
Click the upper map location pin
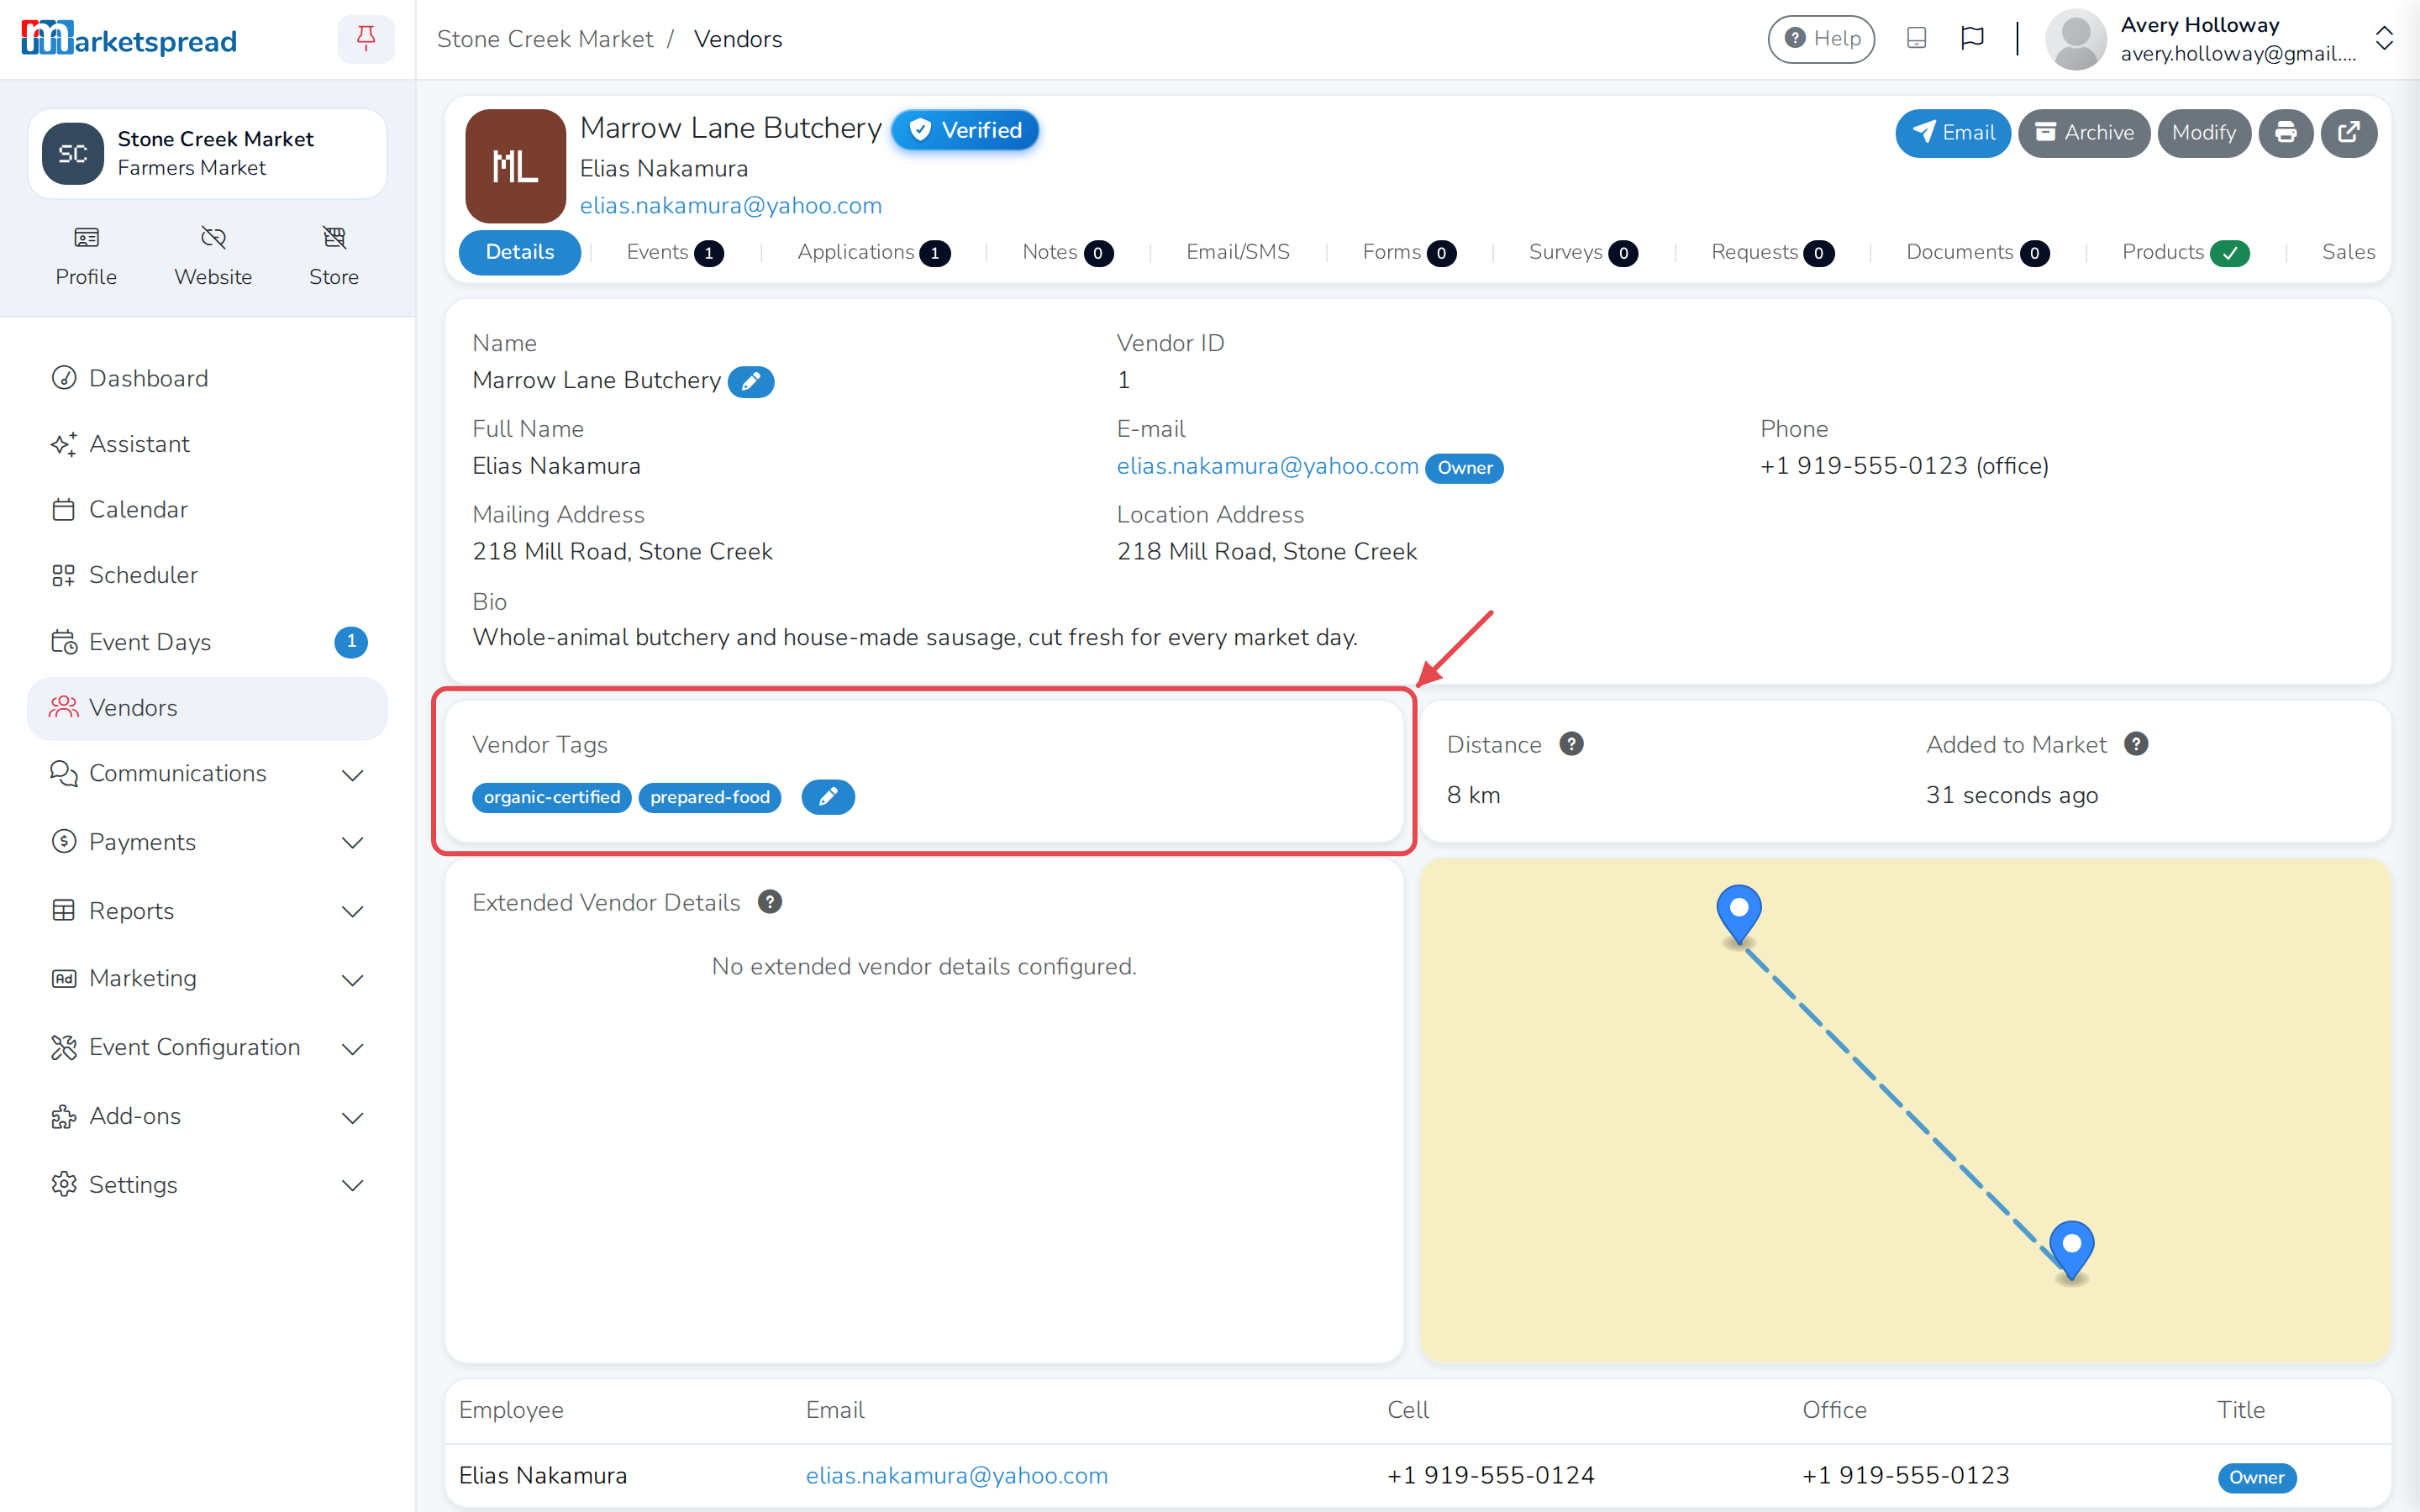tap(1738, 913)
